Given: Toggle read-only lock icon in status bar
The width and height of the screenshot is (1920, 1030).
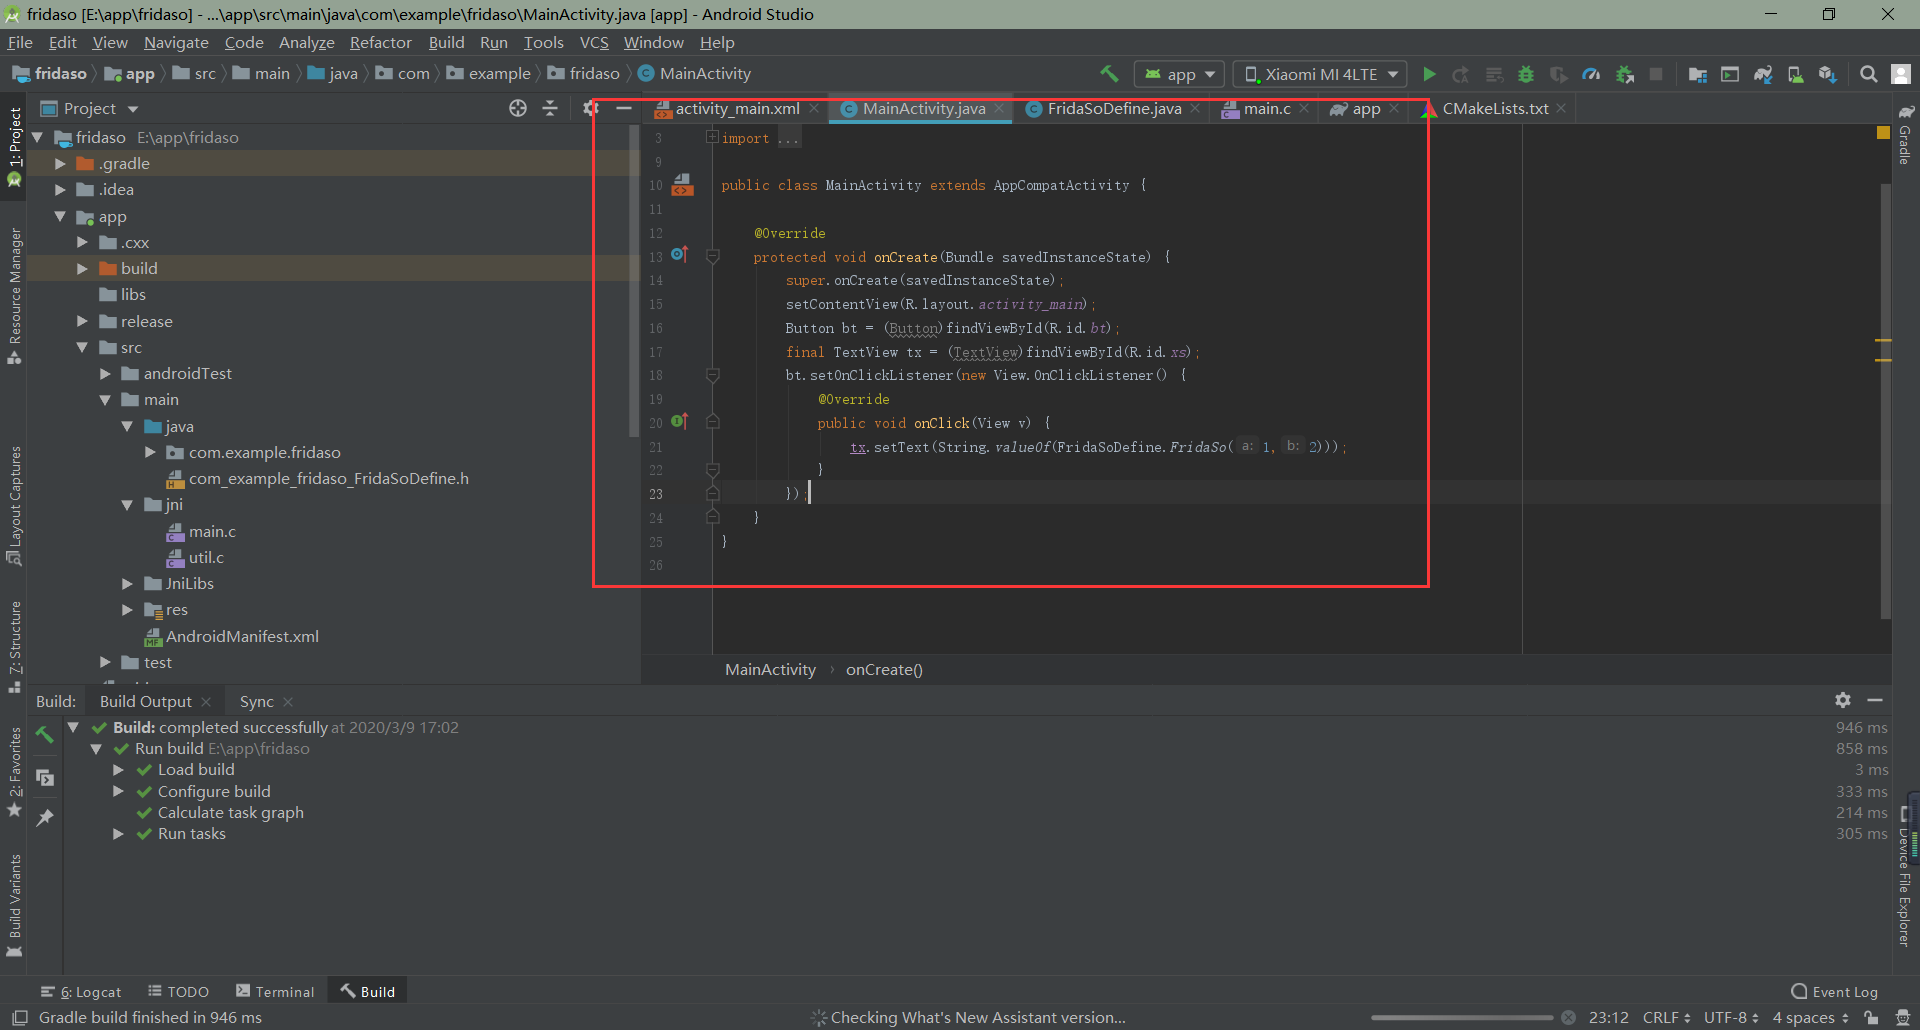Looking at the screenshot, I should click(x=1871, y=1017).
